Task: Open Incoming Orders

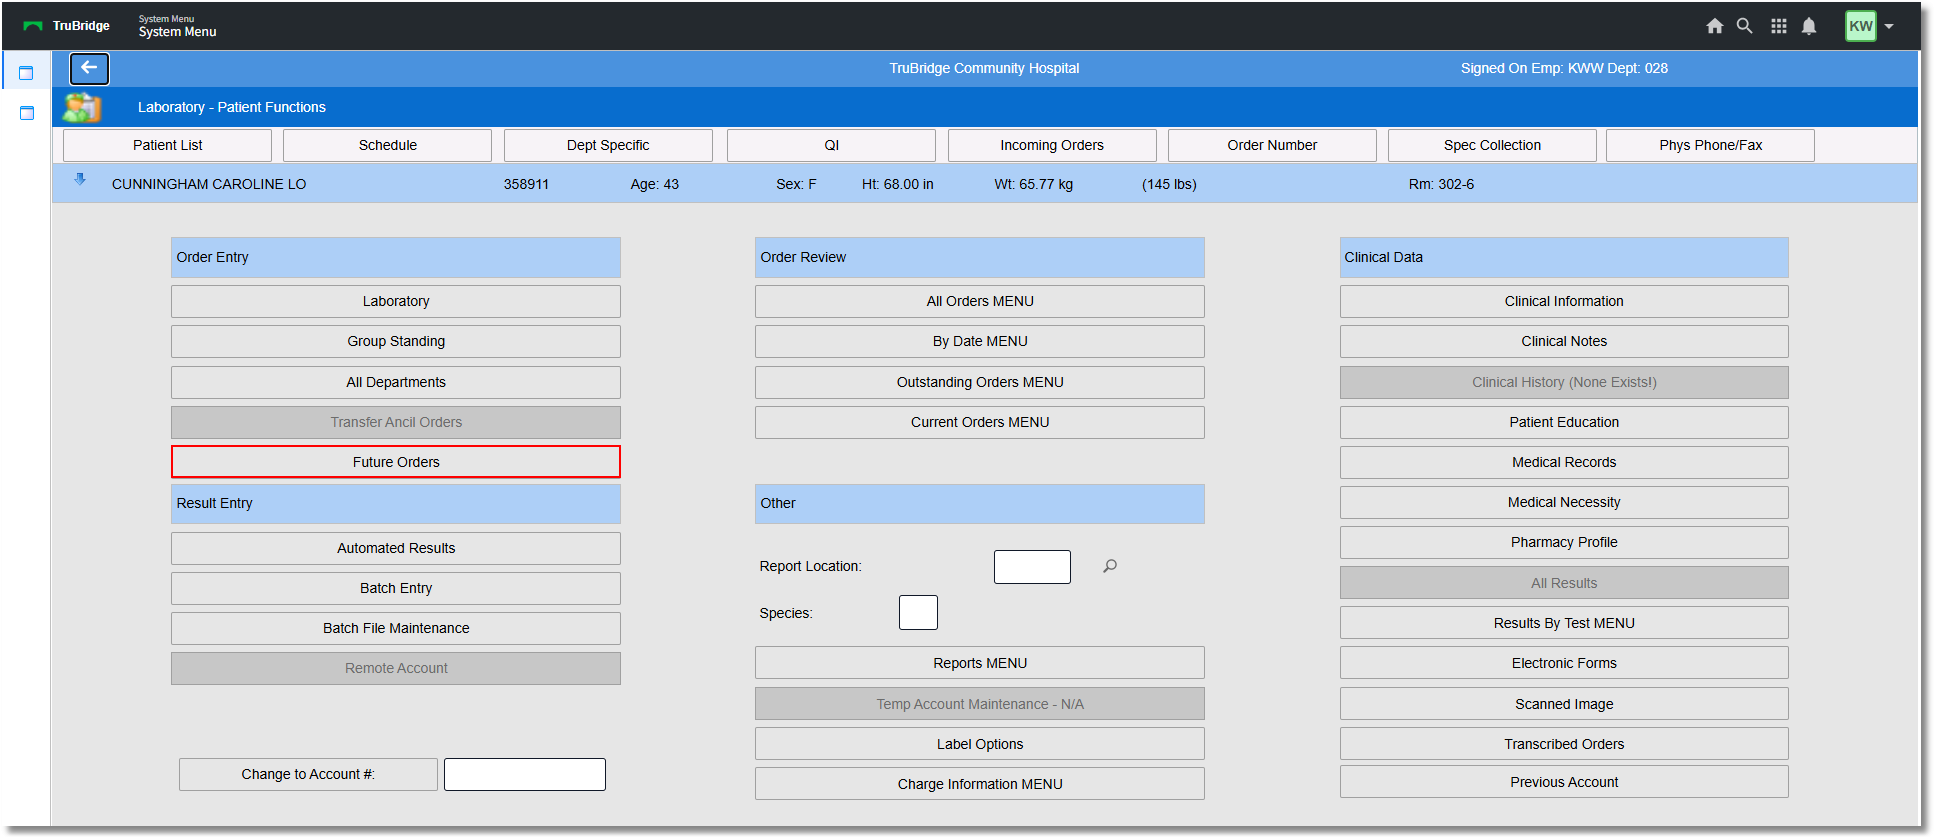Action: [x=1052, y=145]
